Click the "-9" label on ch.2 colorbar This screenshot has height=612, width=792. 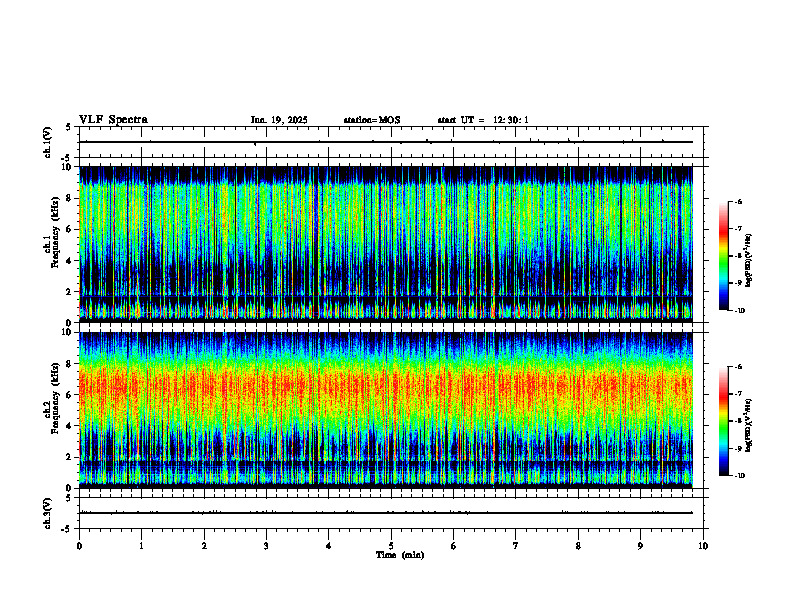(x=738, y=448)
